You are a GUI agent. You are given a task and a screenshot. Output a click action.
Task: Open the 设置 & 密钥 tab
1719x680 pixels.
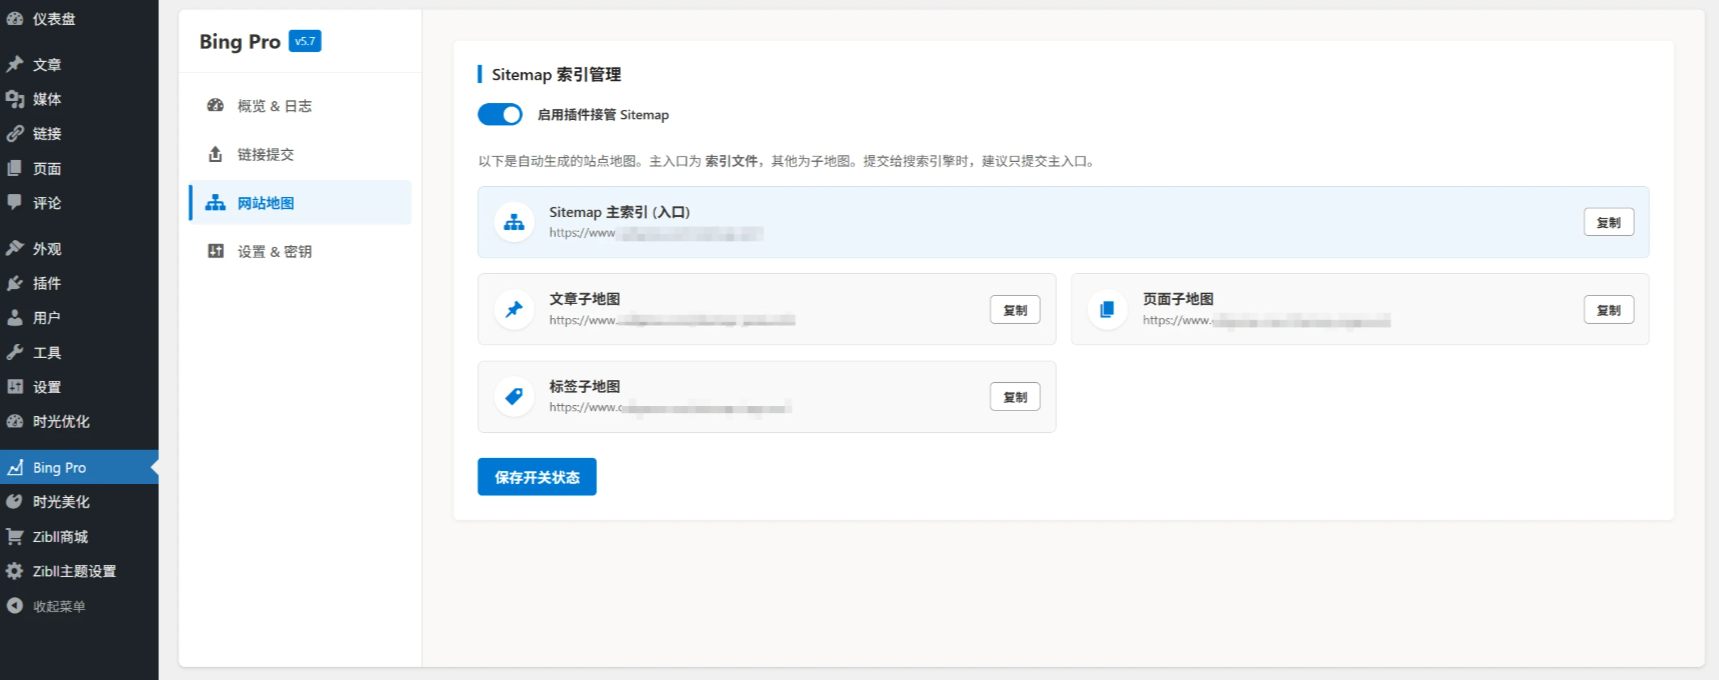pos(274,251)
